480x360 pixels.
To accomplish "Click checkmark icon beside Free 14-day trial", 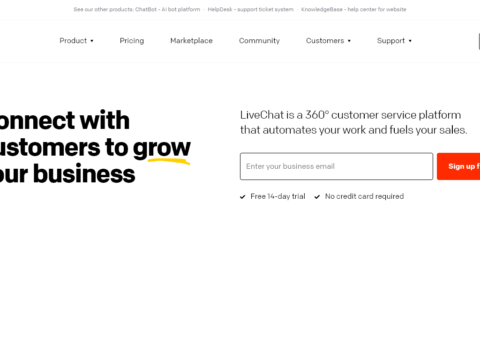I will tap(243, 197).
